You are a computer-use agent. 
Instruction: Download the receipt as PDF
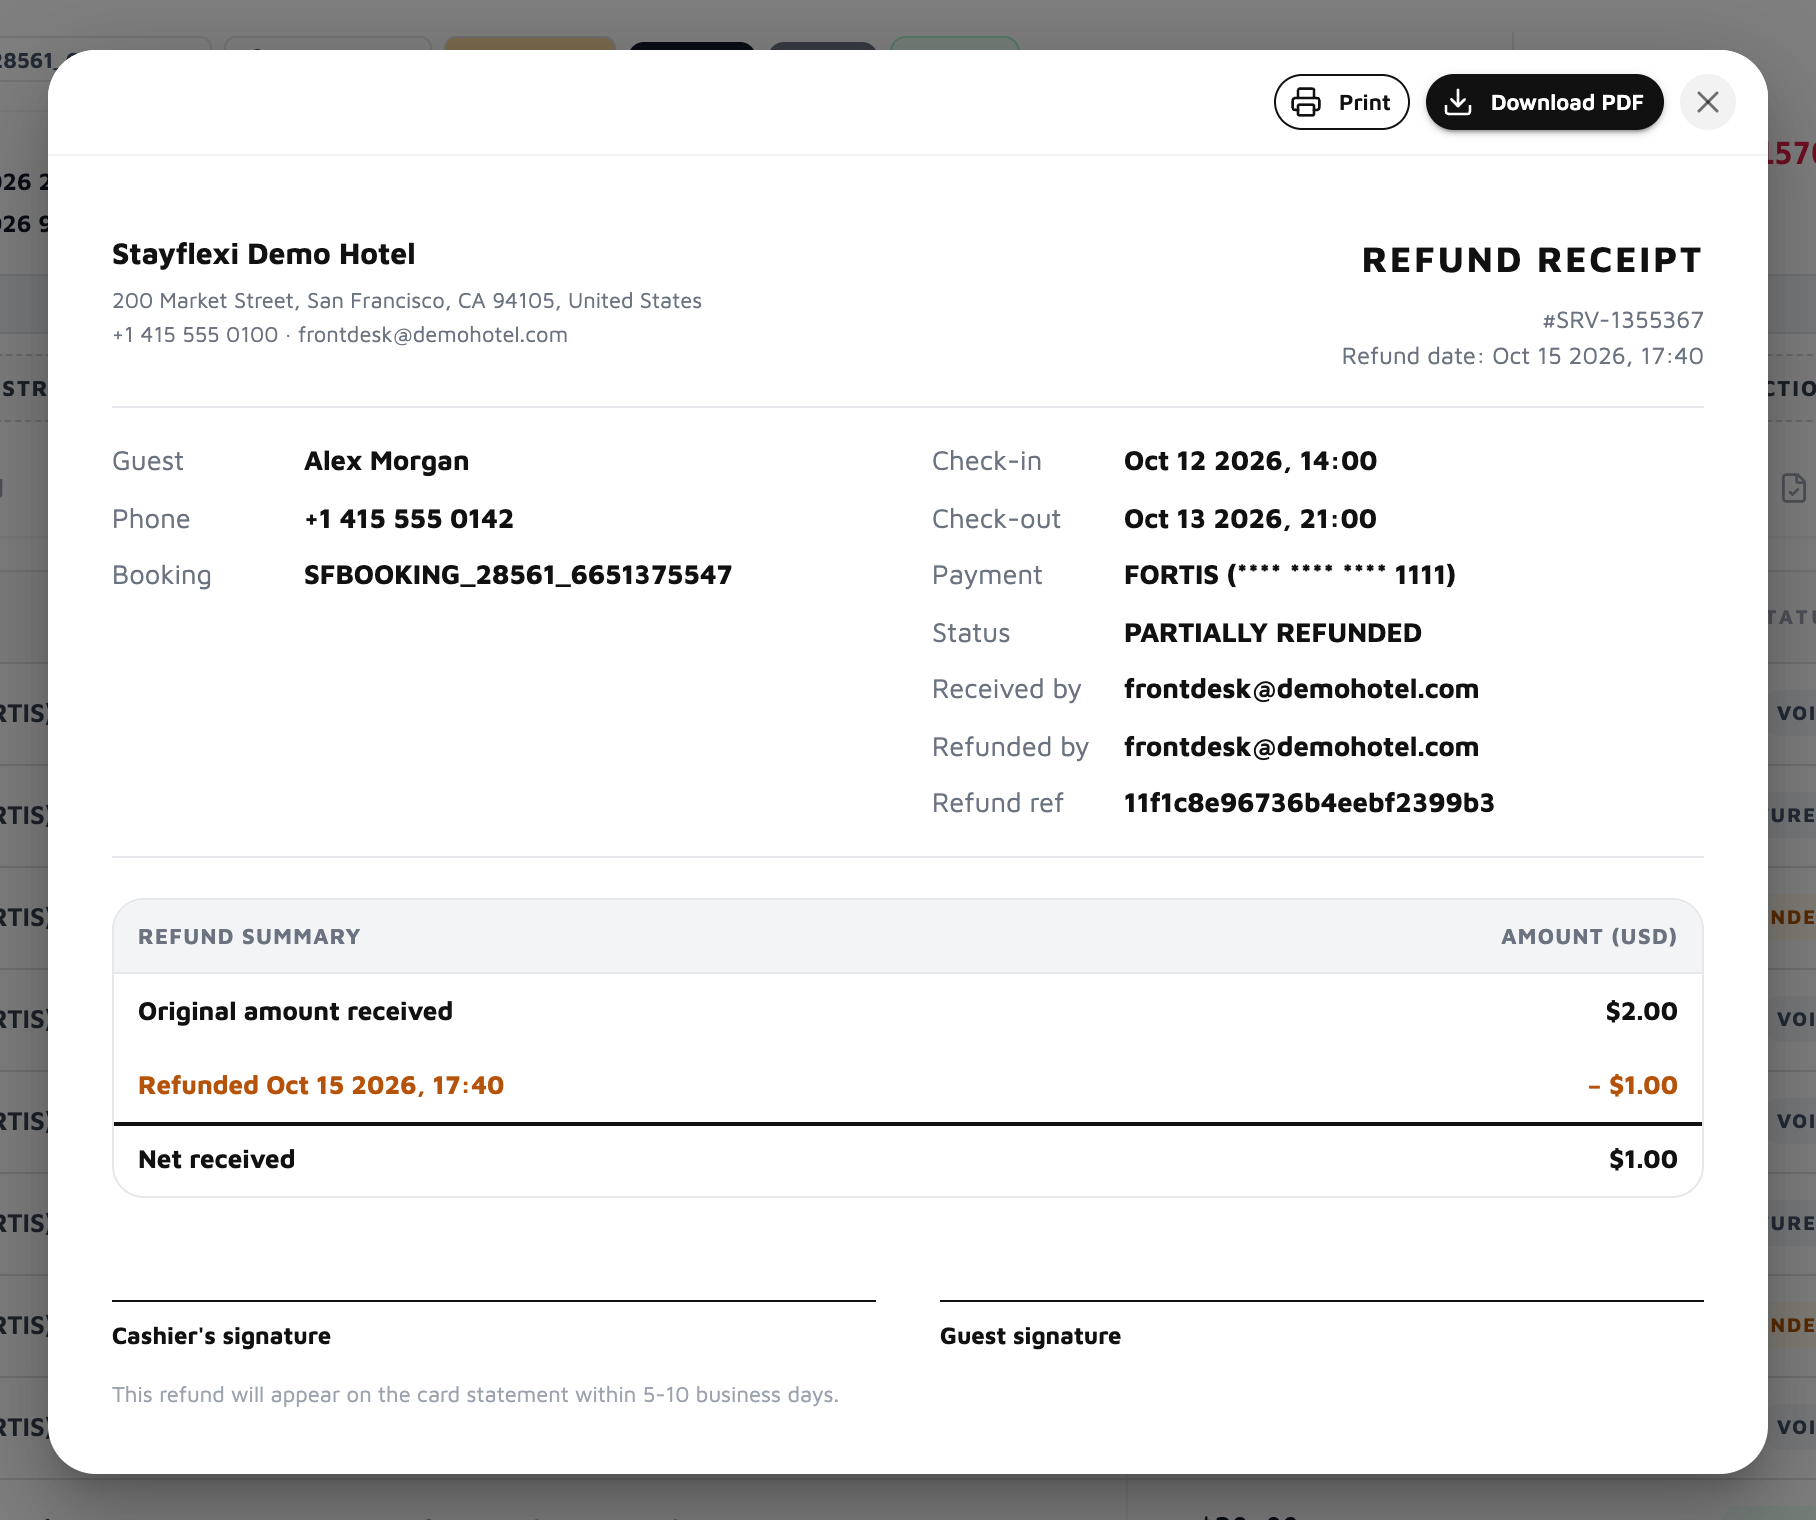[x=1544, y=102]
